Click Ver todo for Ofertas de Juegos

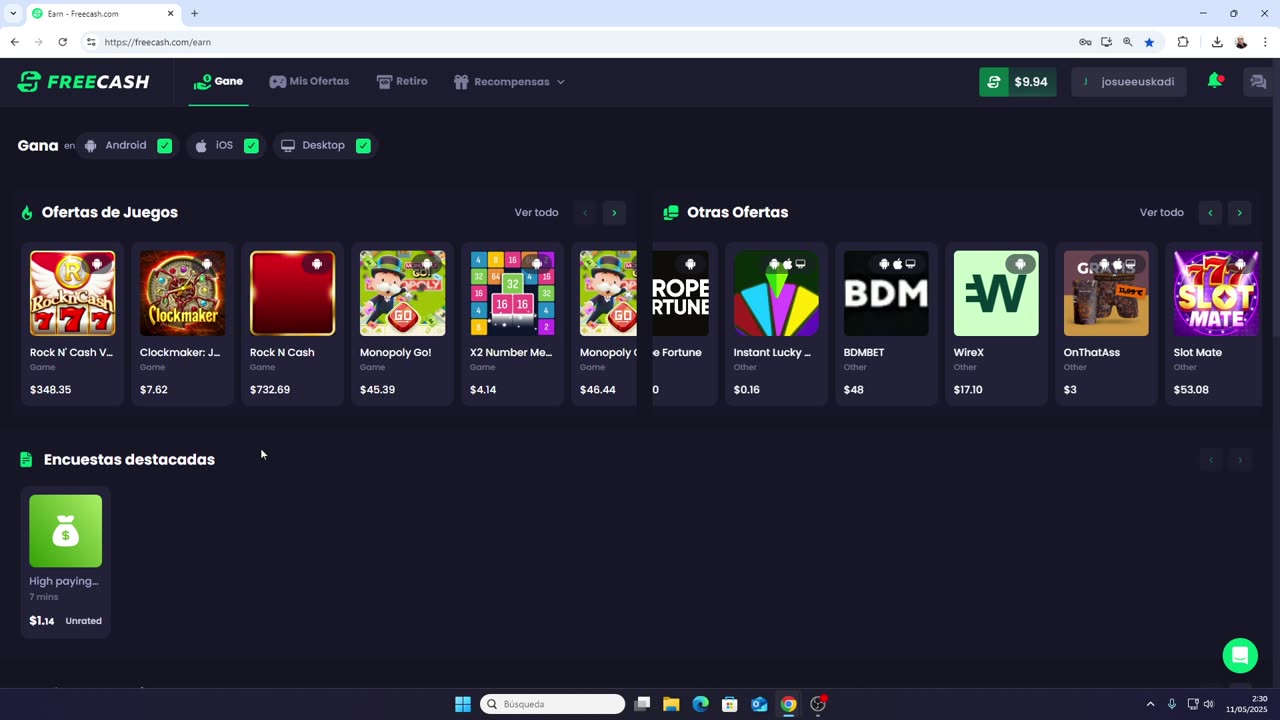tap(536, 212)
